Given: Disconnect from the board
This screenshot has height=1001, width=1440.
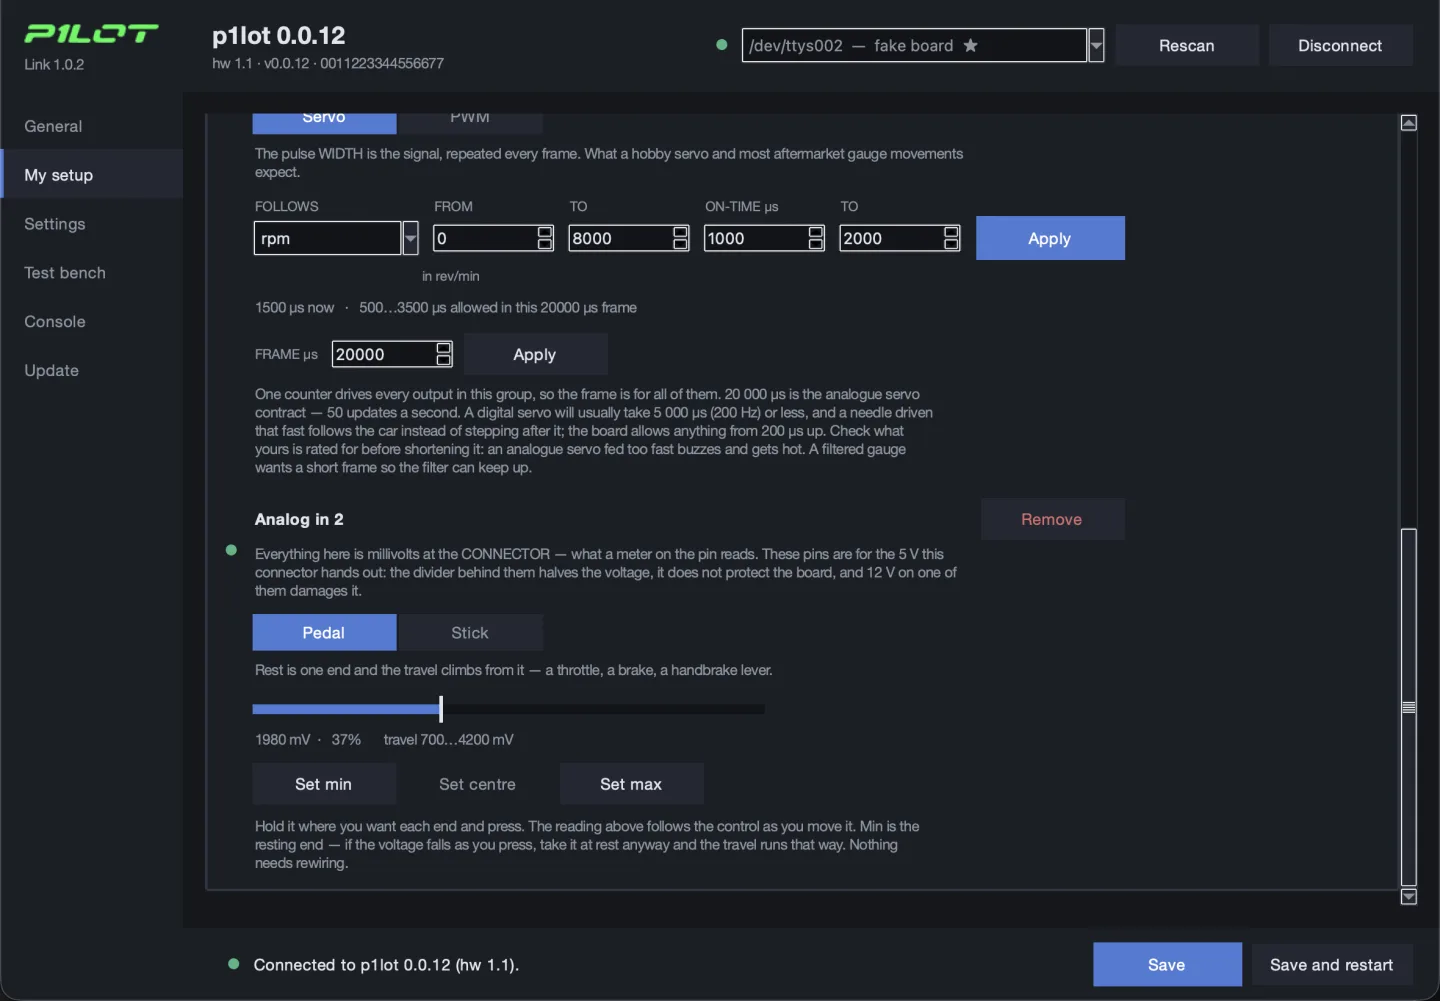Looking at the screenshot, I should (x=1340, y=45).
